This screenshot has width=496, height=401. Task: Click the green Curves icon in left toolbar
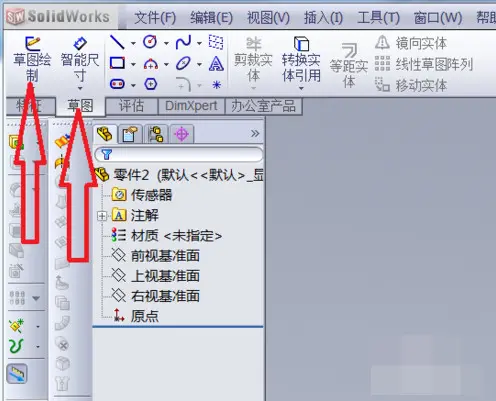pos(16,346)
